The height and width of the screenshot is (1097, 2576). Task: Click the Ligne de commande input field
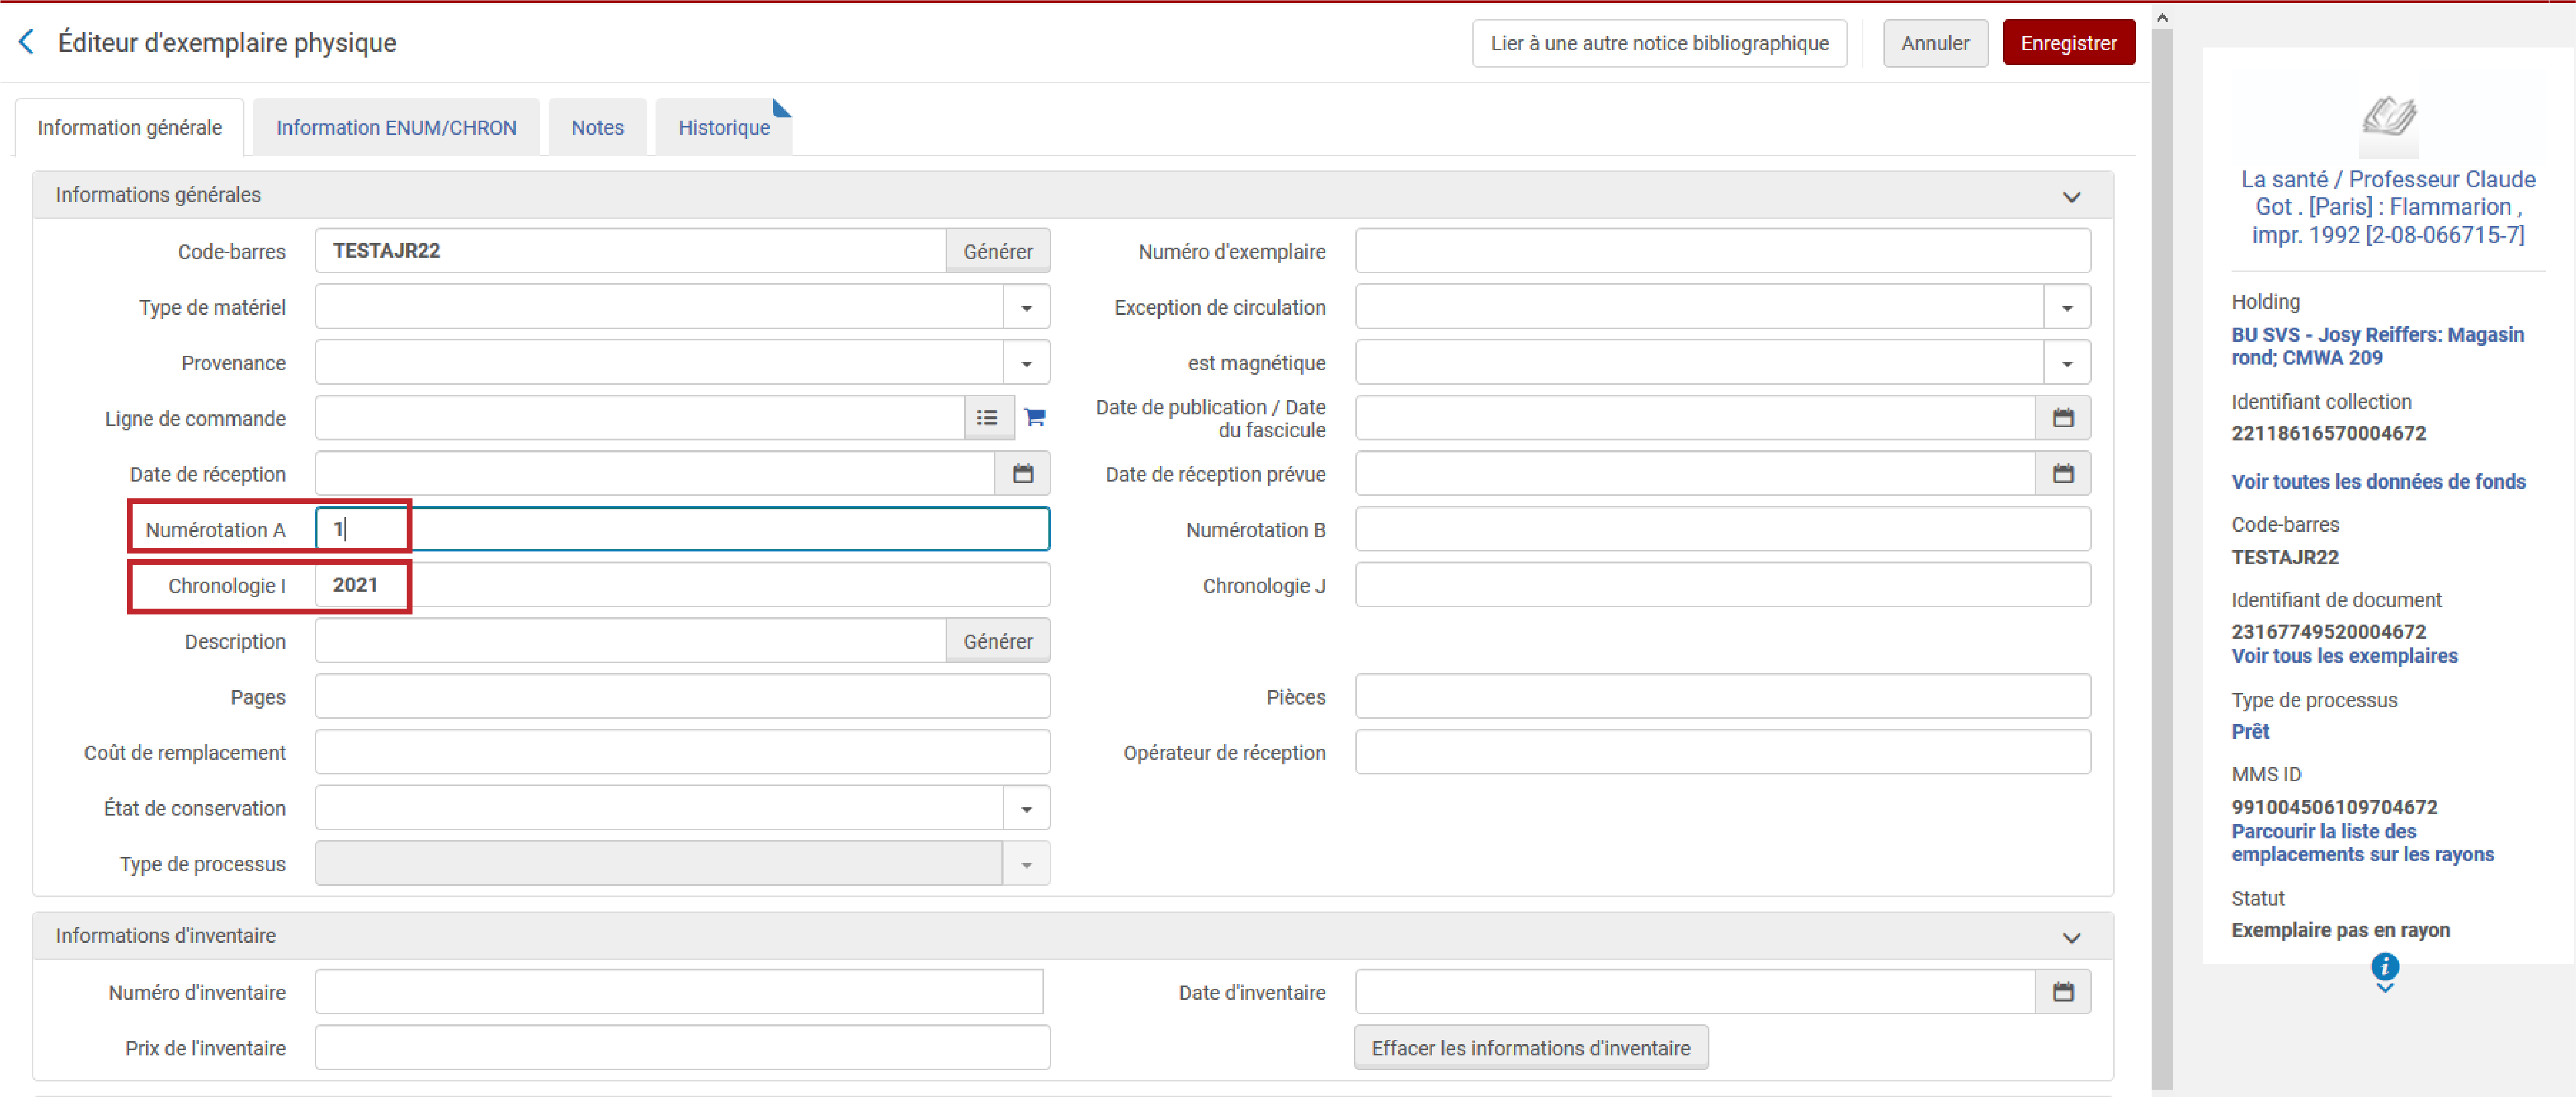point(640,418)
